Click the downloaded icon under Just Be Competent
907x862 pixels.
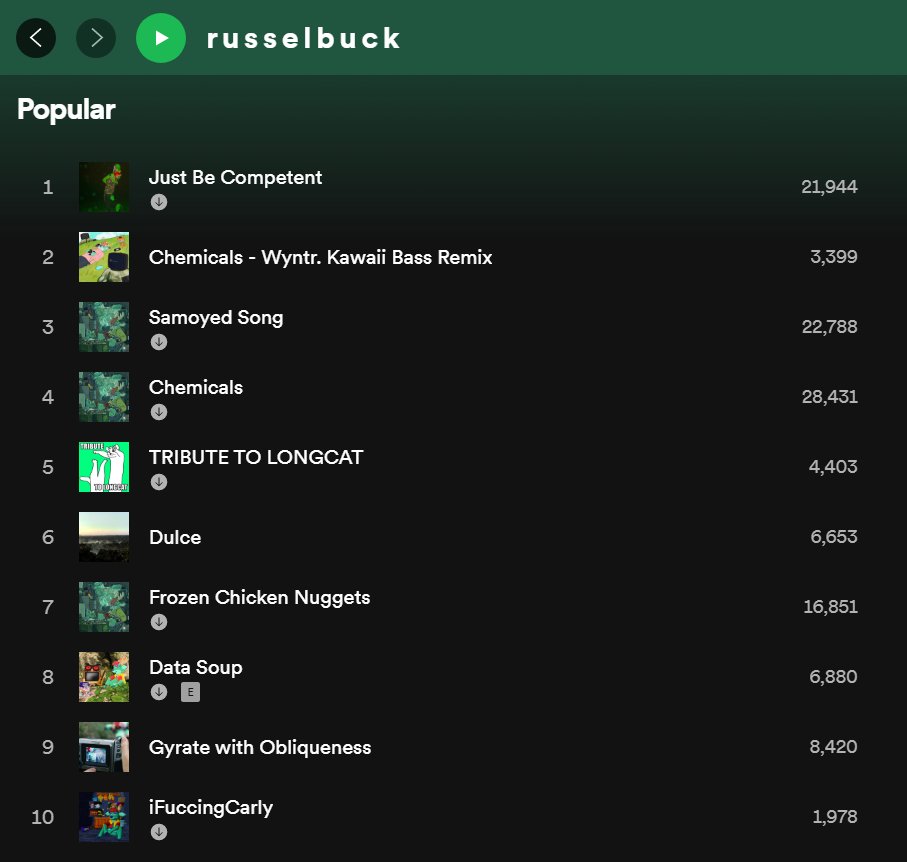(159, 202)
